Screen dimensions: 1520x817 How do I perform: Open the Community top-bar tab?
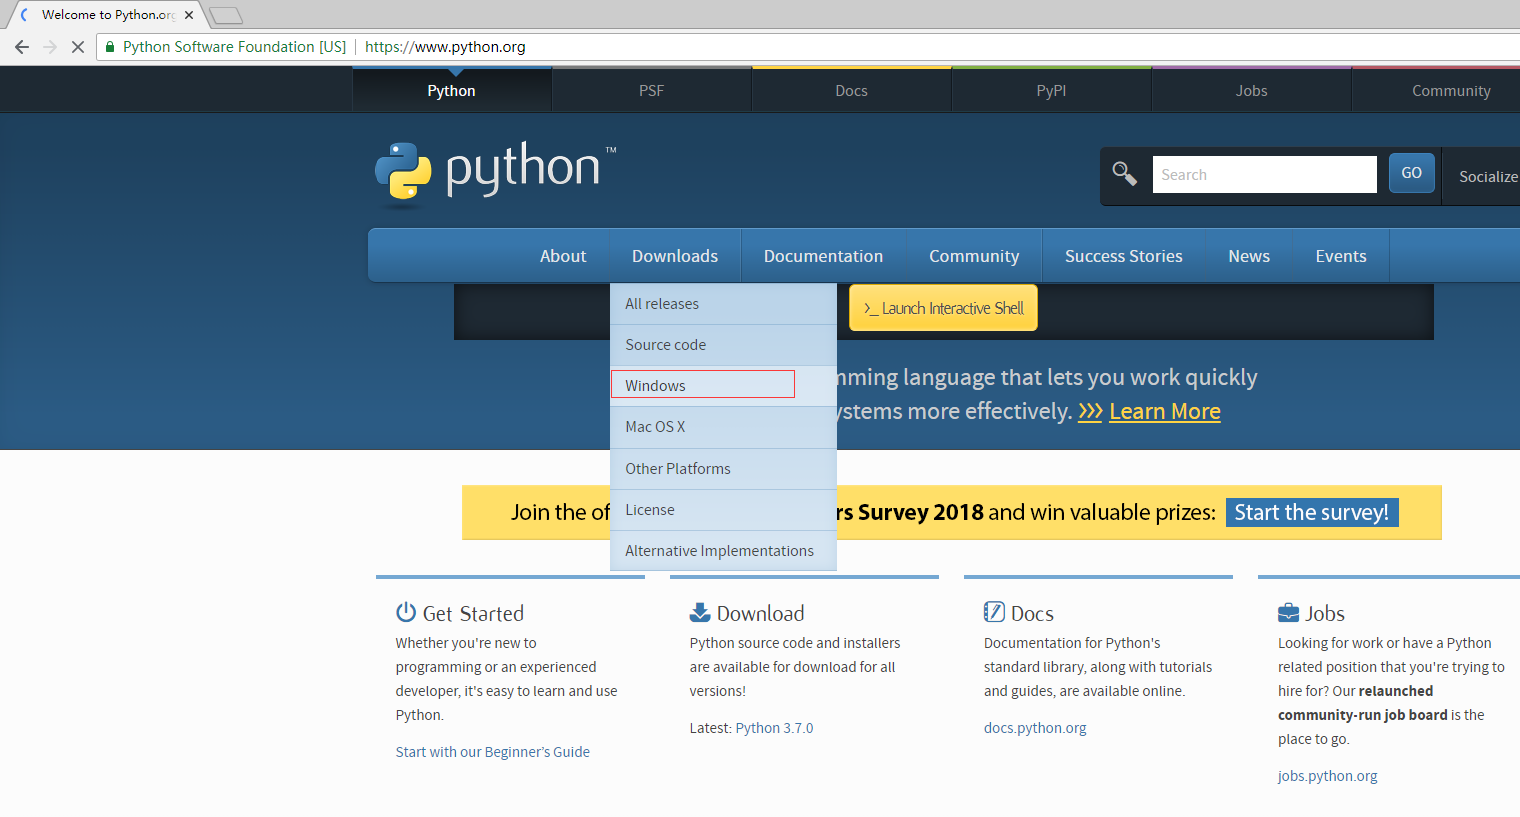pyautogui.click(x=1436, y=90)
